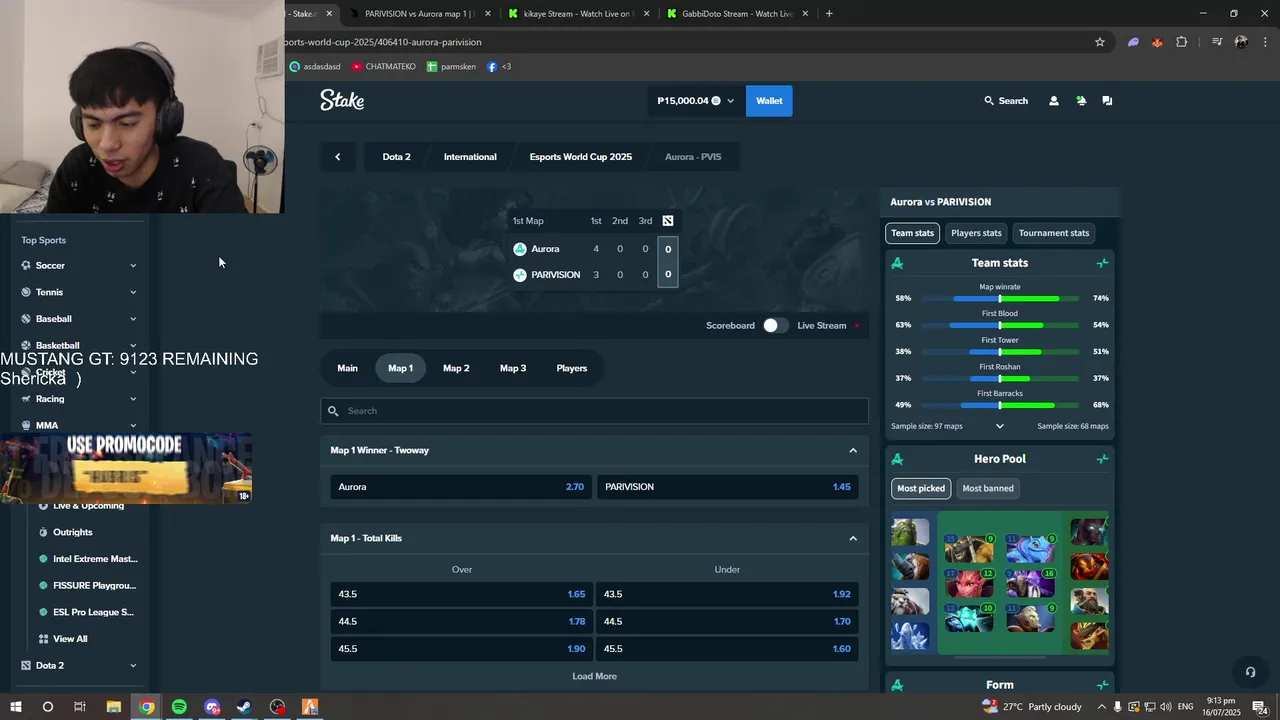This screenshot has height=720, width=1280.
Task: Open Stake notifications bell
Action: click(1081, 101)
